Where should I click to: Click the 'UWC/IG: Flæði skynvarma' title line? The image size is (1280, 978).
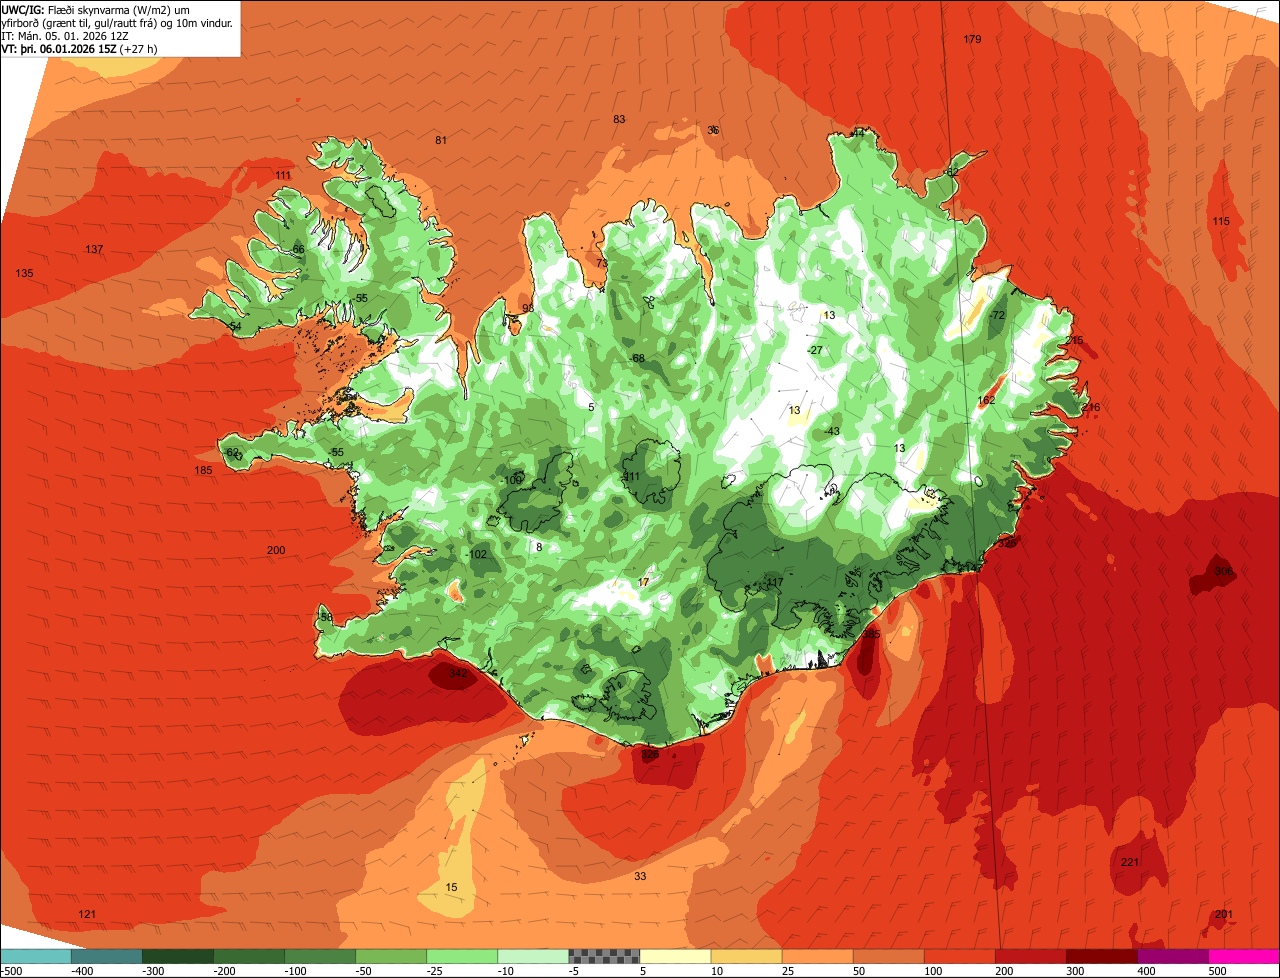(96, 9)
